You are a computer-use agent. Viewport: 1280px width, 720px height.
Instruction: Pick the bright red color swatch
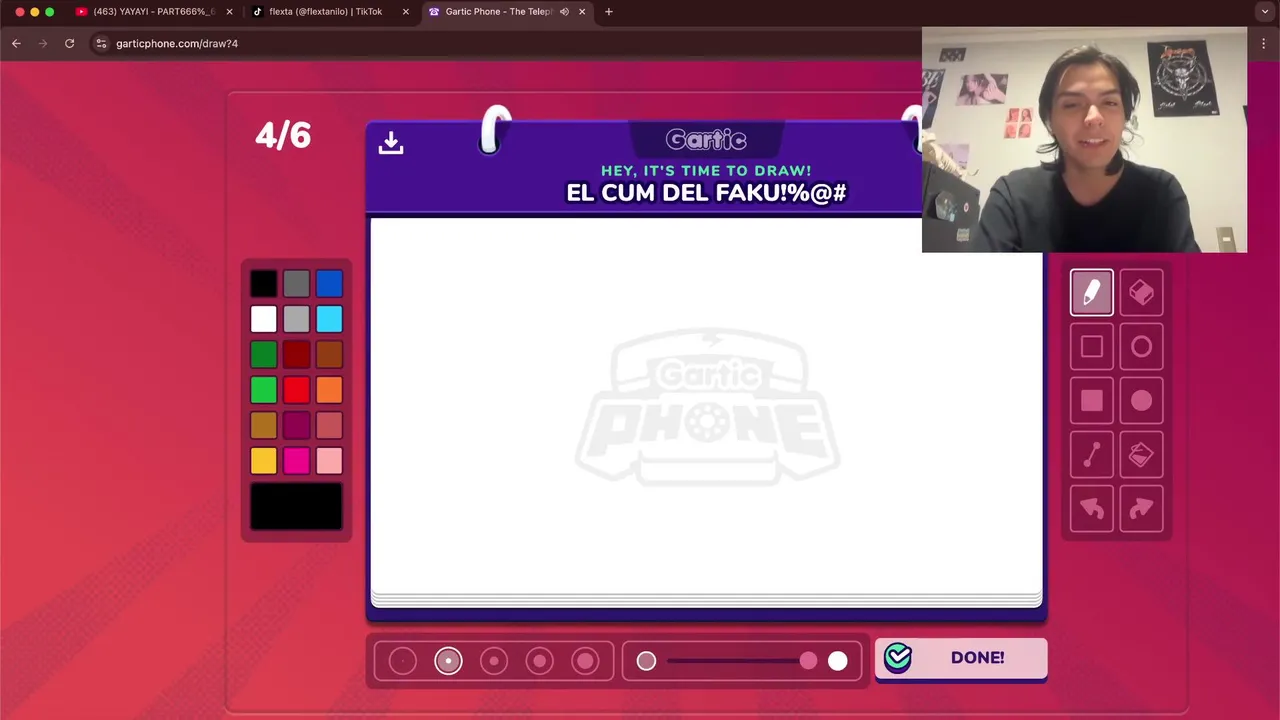pyautogui.click(x=296, y=390)
